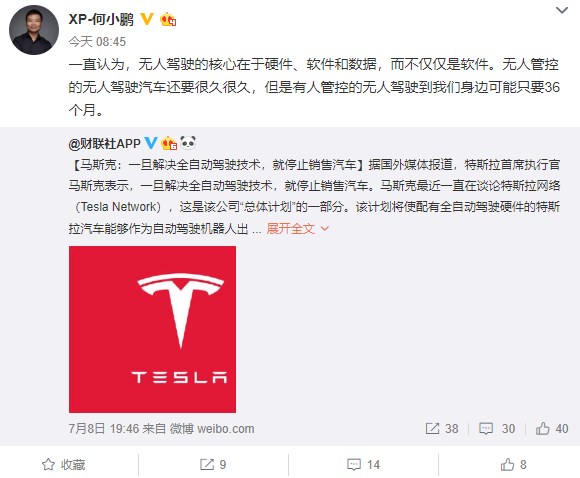The height and width of the screenshot is (478, 580).
Task: Like this post showing 8 likes
Action: pos(513,464)
